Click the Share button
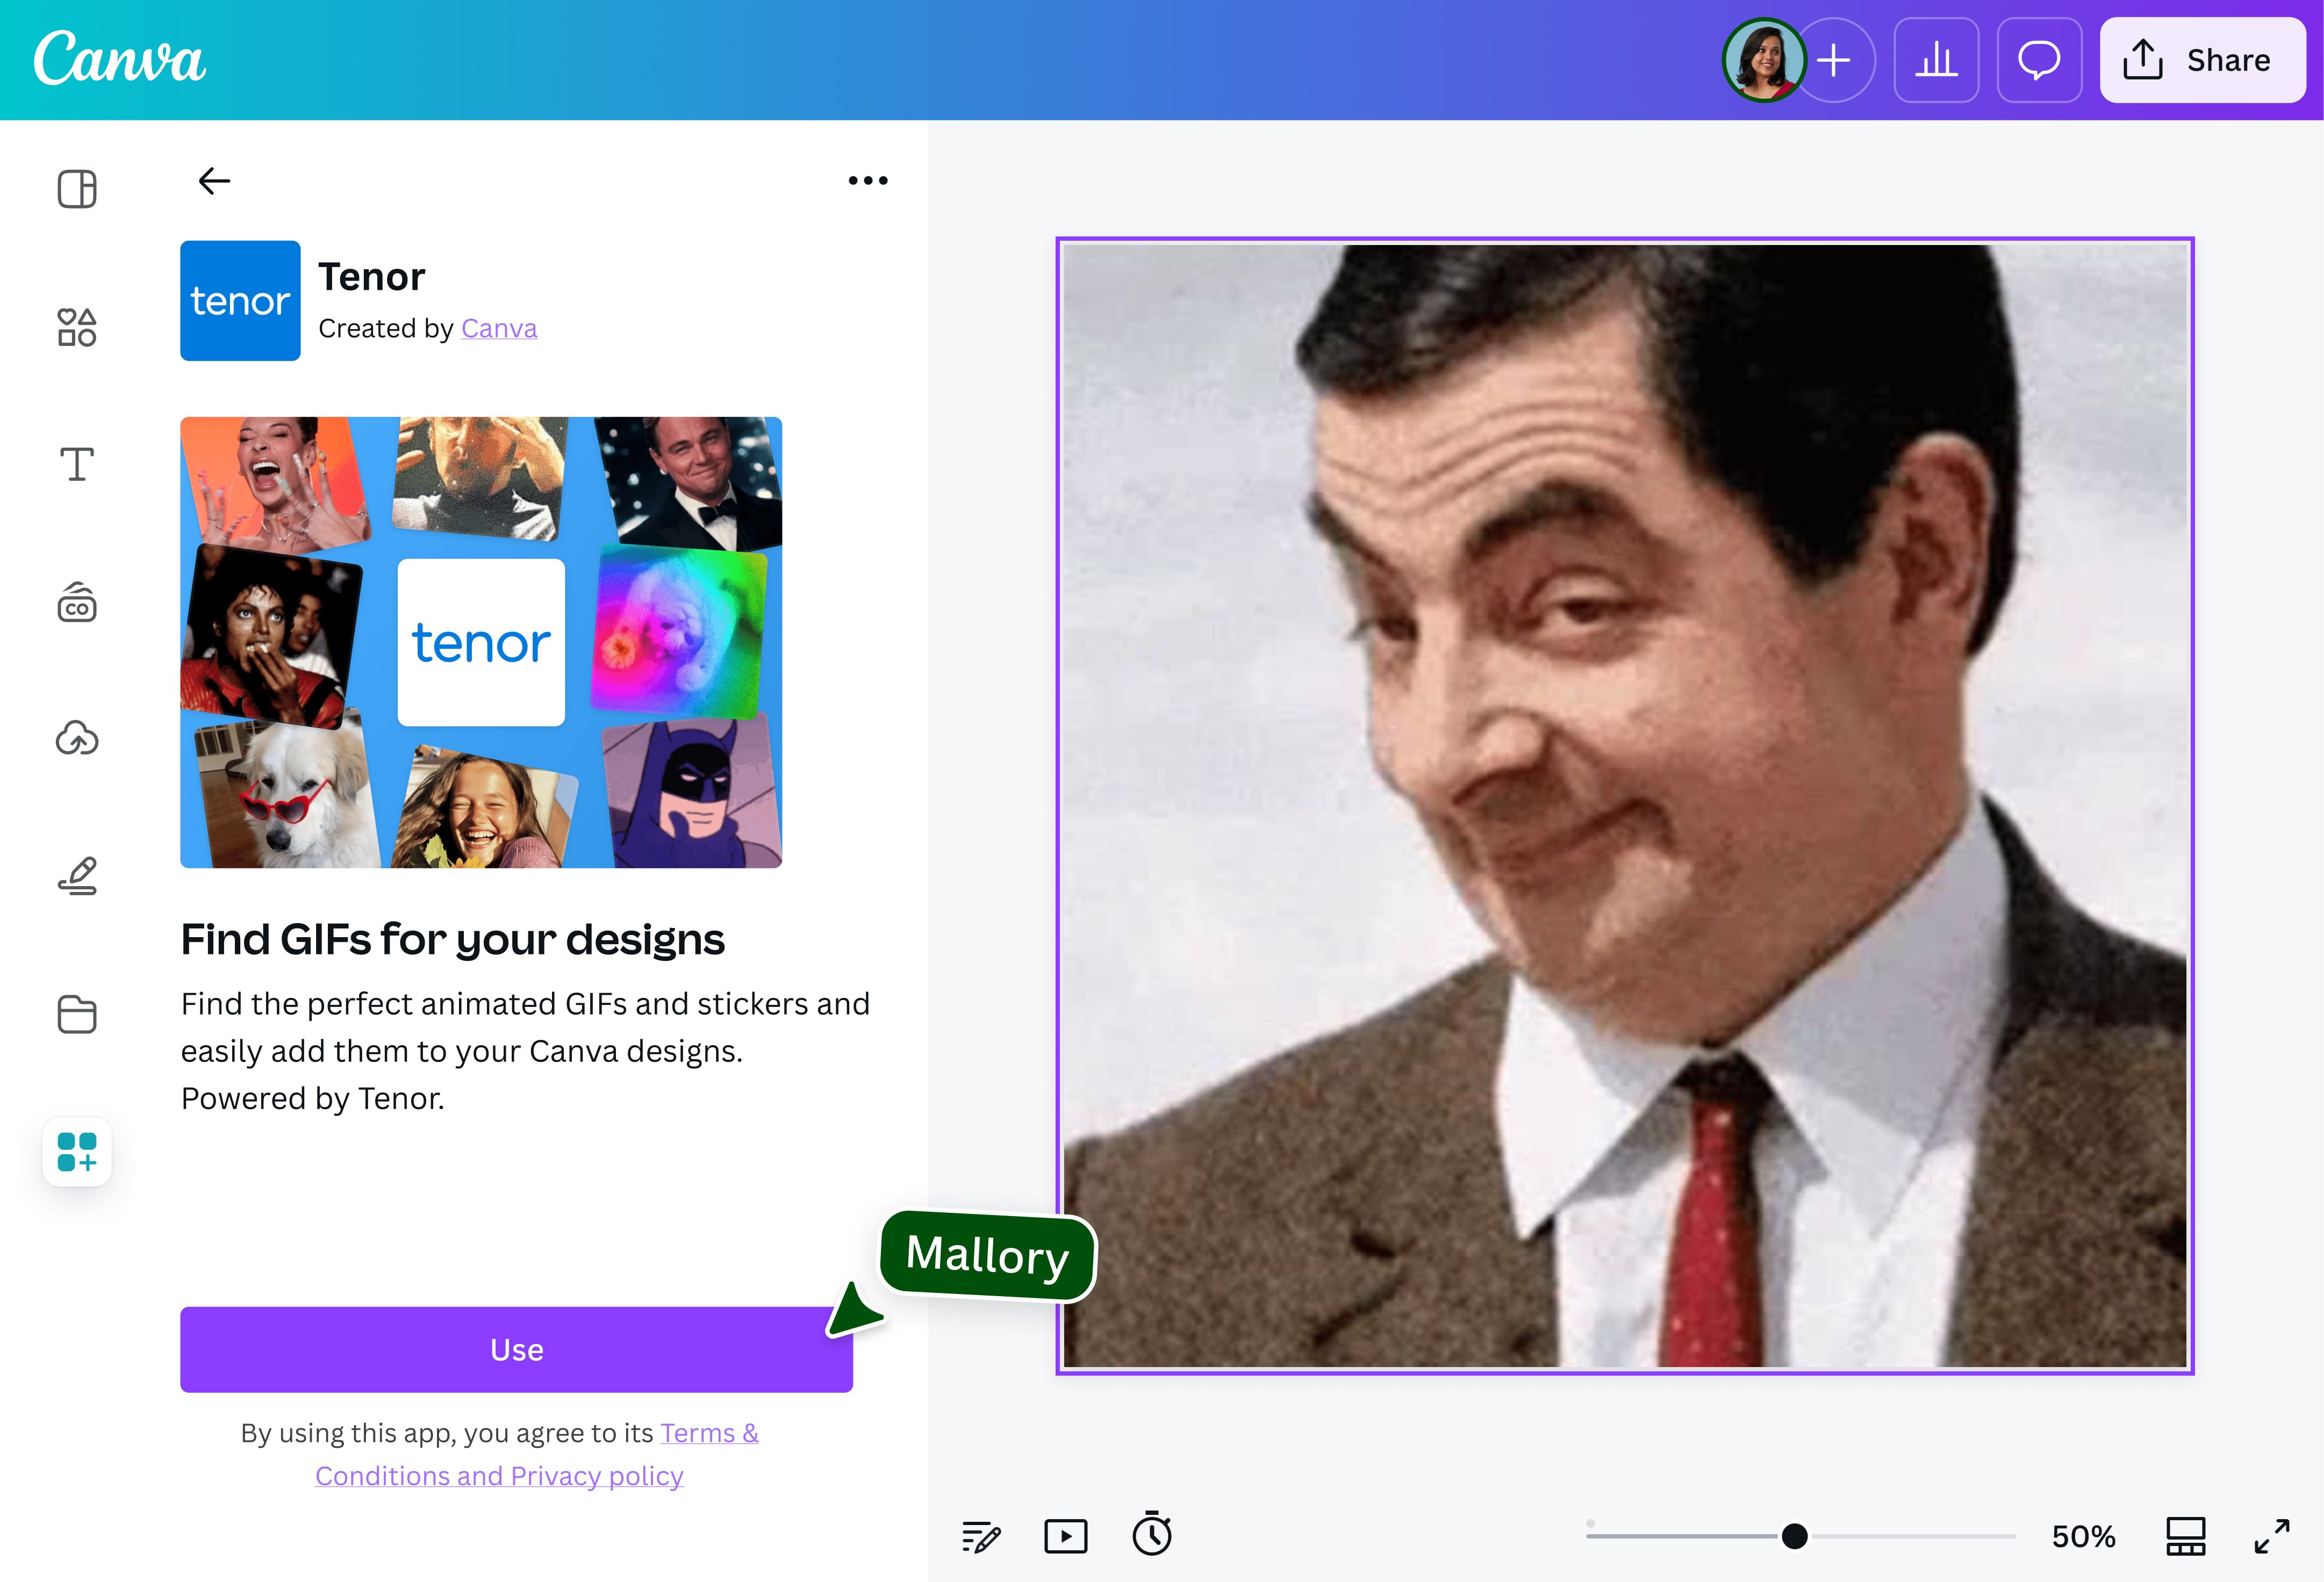The height and width of the screenshot is (1582, 2324). 2202,60
